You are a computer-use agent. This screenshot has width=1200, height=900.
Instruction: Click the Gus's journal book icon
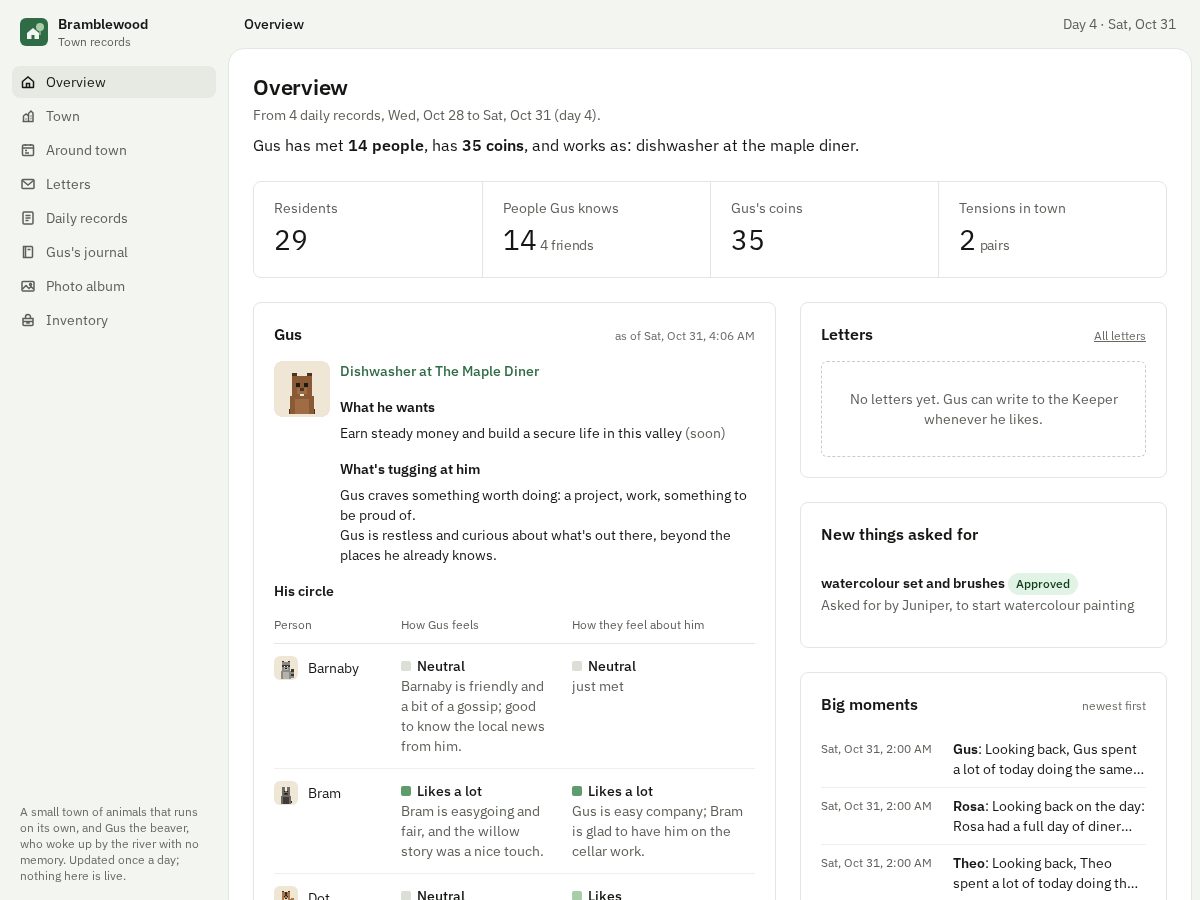coord(28,252)
